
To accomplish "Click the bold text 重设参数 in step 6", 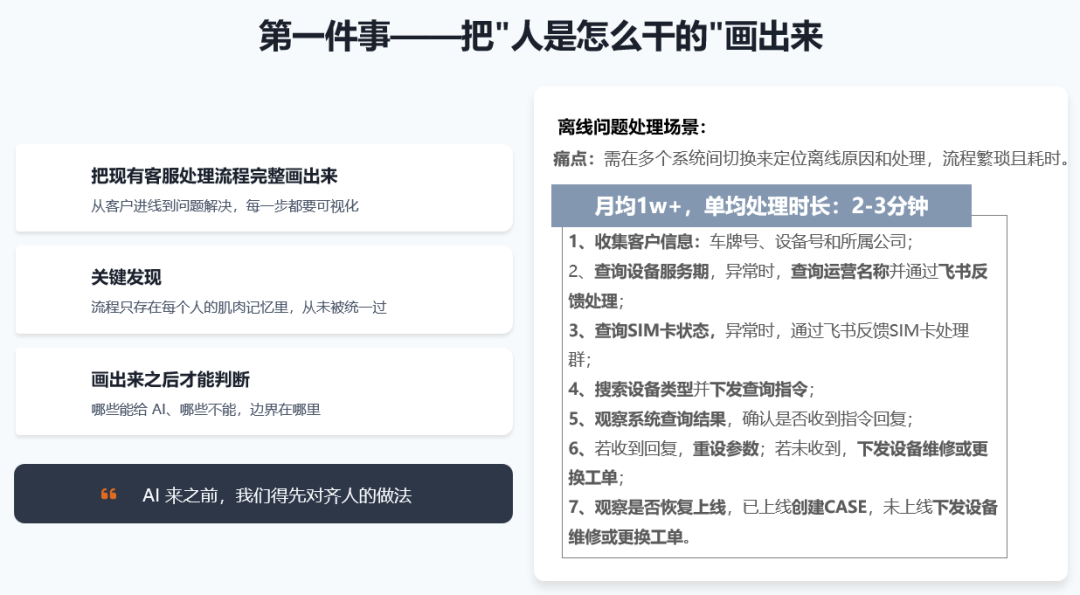I will click(x=725, y=448).
